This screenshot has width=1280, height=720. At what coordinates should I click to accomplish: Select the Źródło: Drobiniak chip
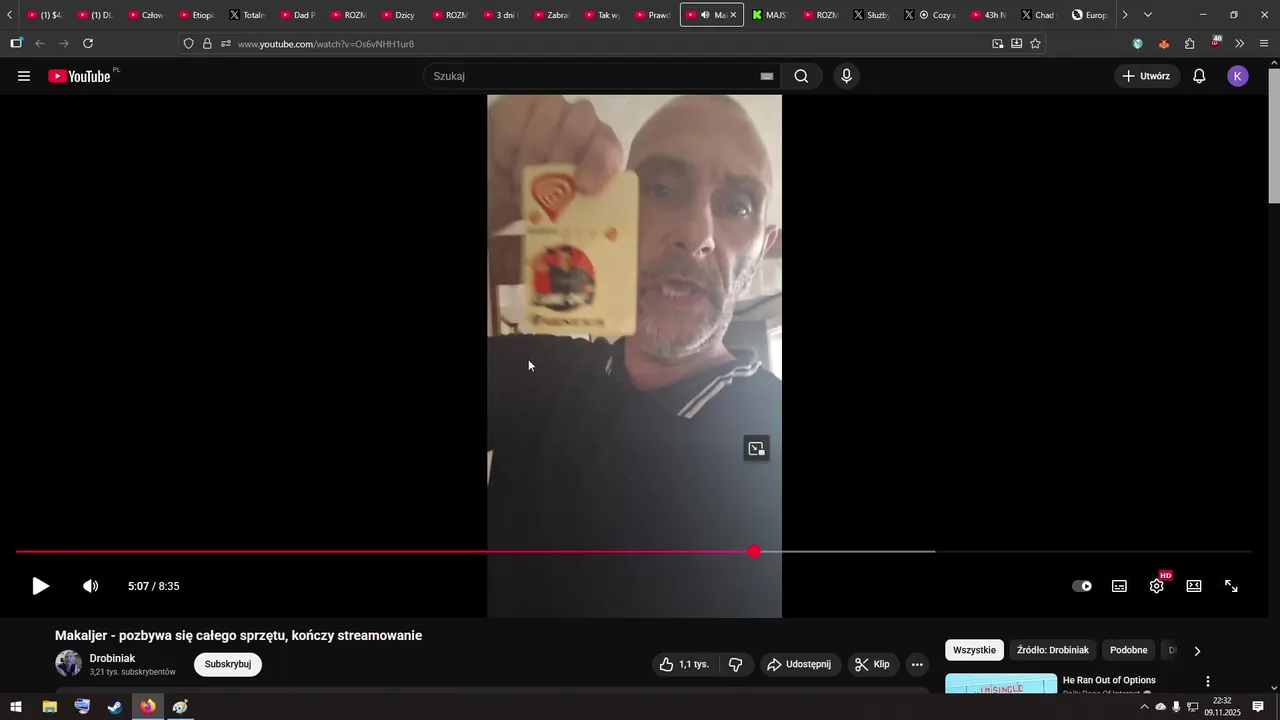tap(1053, 650)
